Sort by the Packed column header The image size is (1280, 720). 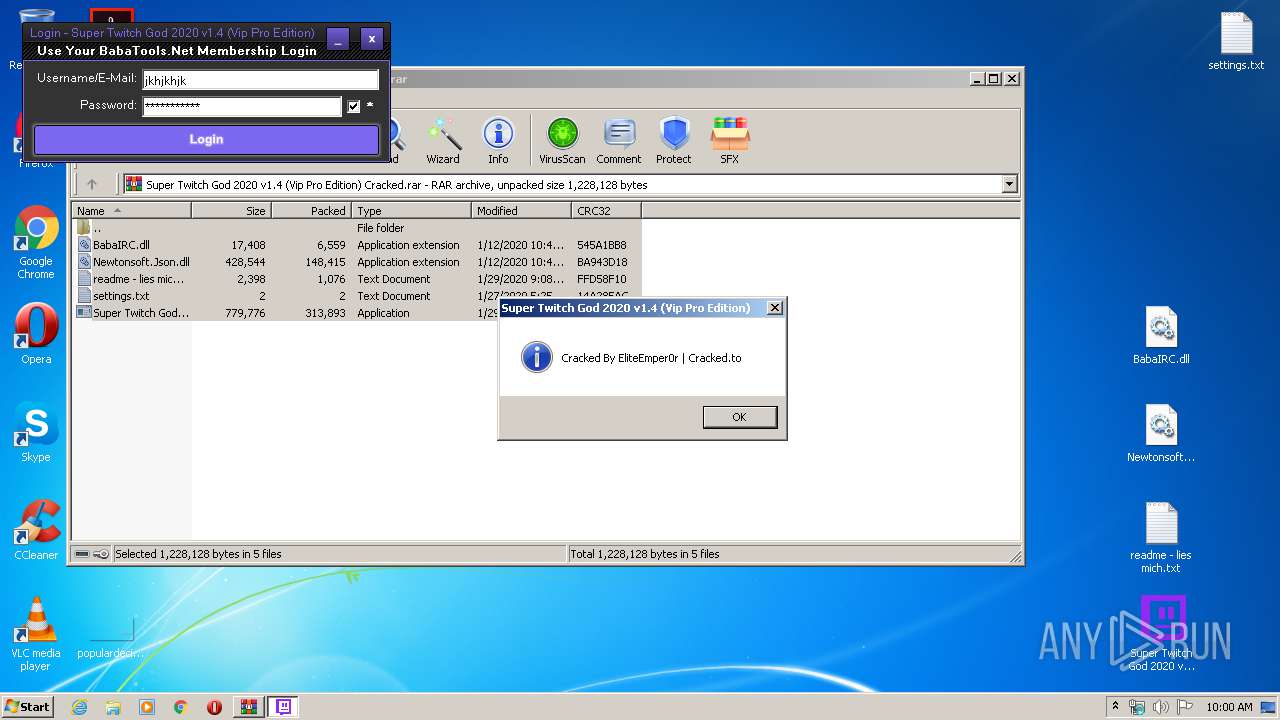pyautogui.click(x=312, y=211)
